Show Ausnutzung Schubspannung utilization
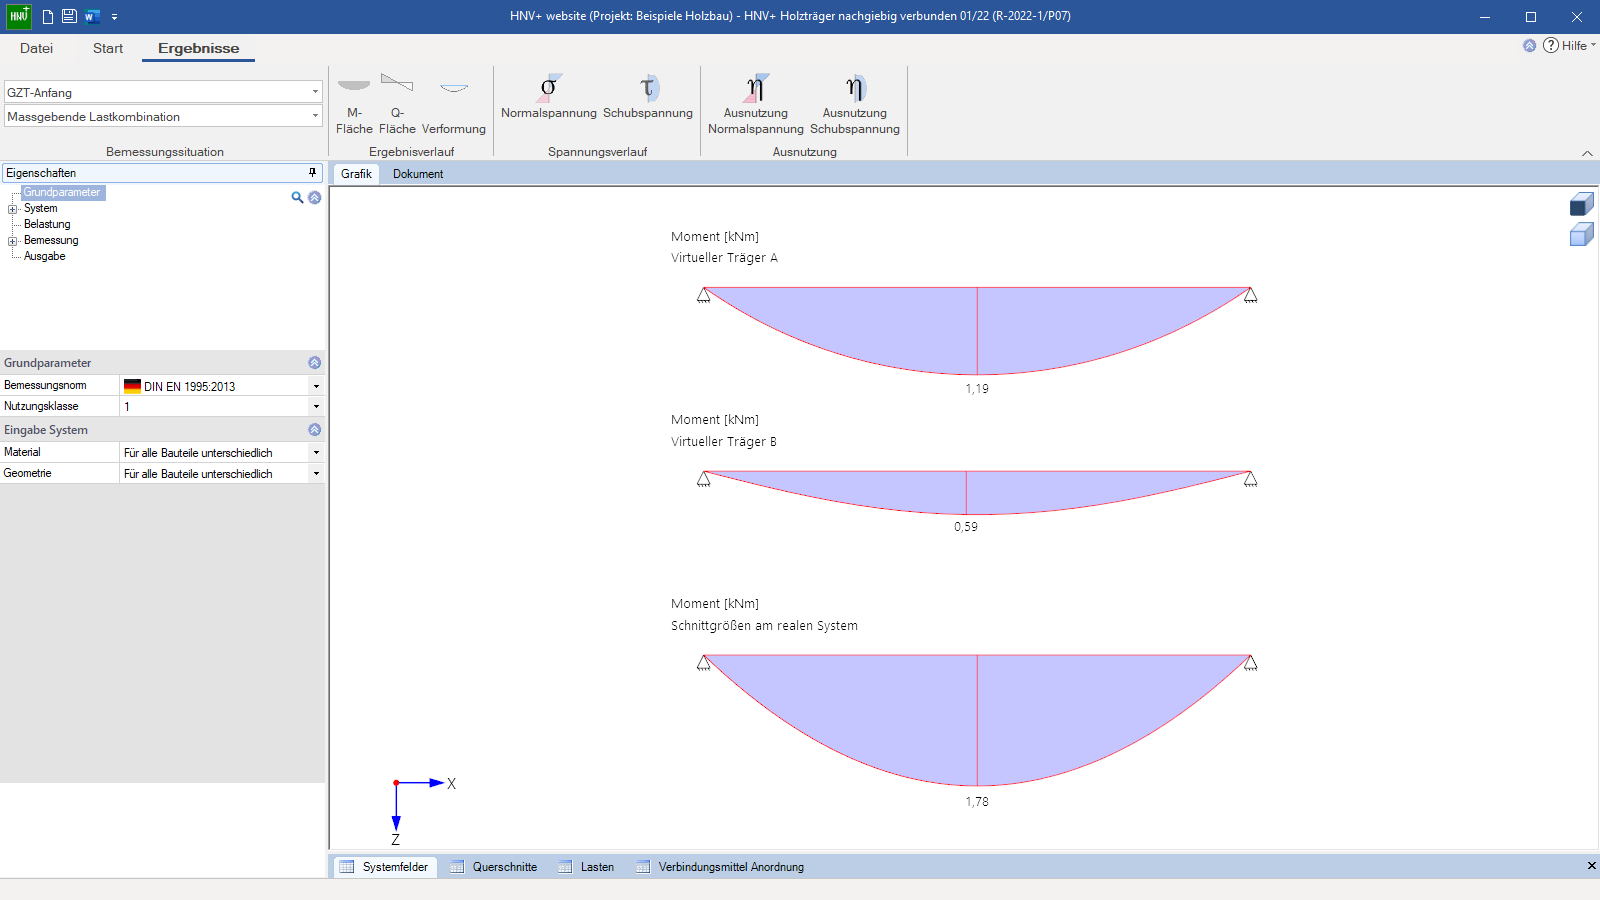The height and width of the screenshot is (900, 1600). click(855, 104)
